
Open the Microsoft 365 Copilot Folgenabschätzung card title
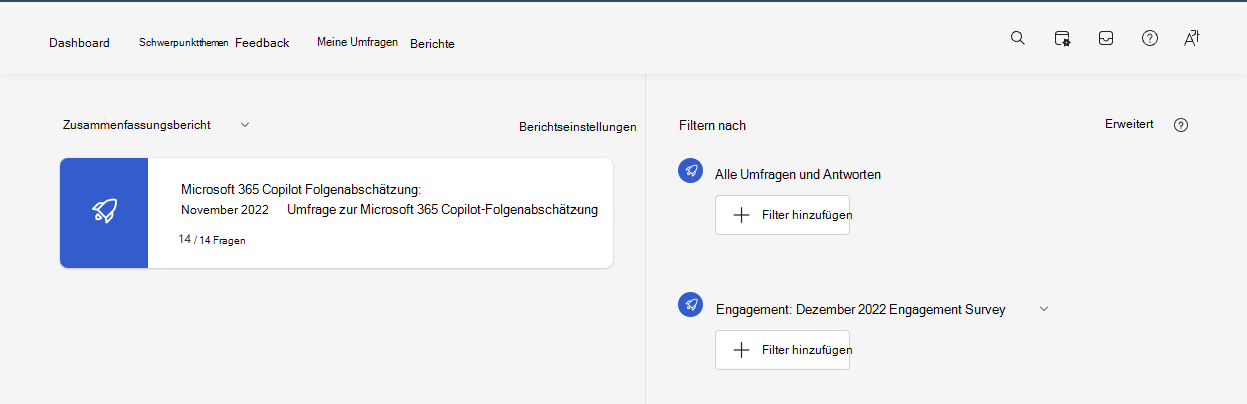(301, 189)
